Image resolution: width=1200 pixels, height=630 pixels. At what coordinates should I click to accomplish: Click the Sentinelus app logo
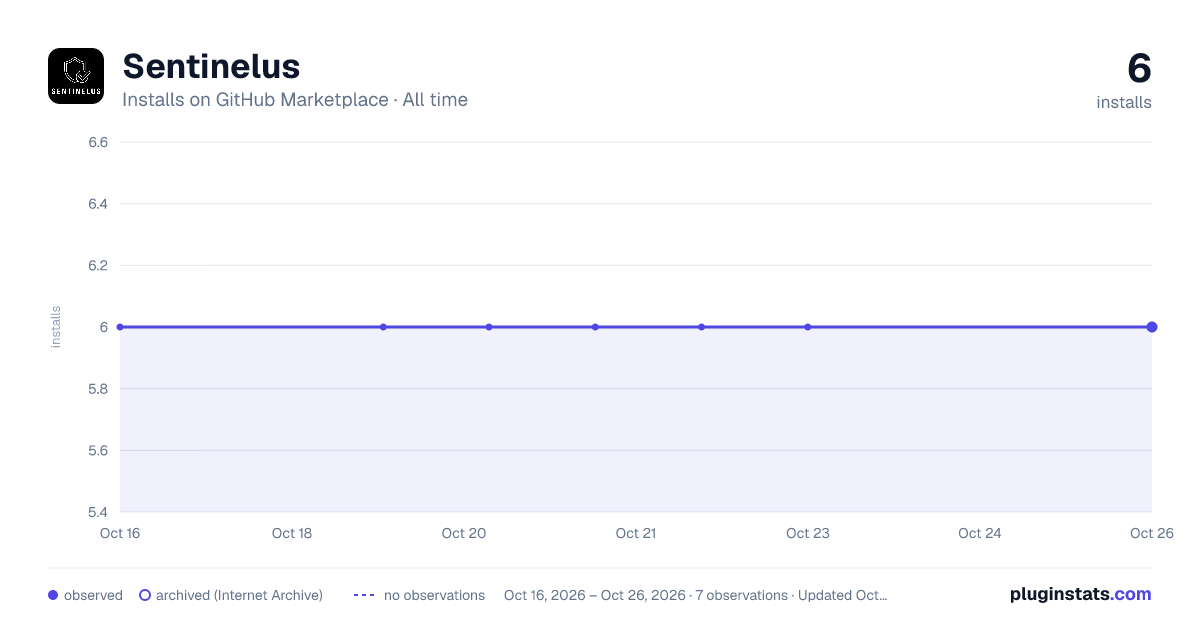(x=76, y=76)
